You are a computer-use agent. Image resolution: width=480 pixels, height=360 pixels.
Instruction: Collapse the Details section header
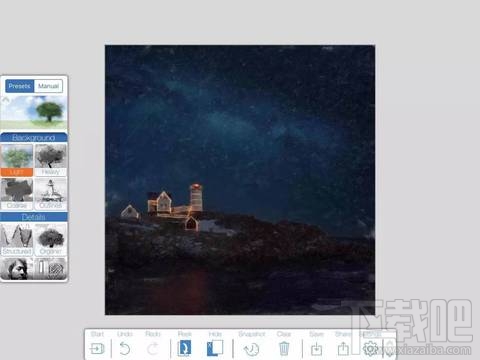coord(34,217)
